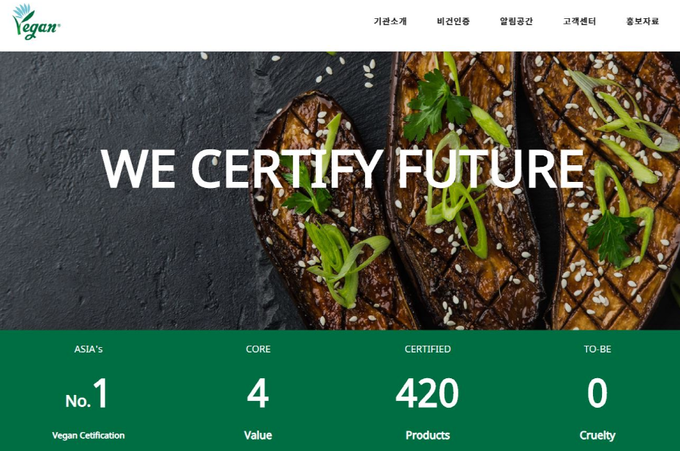Click the Vegan Cetification label
Viewport: 680px width, 451px height.
[88, 435]
